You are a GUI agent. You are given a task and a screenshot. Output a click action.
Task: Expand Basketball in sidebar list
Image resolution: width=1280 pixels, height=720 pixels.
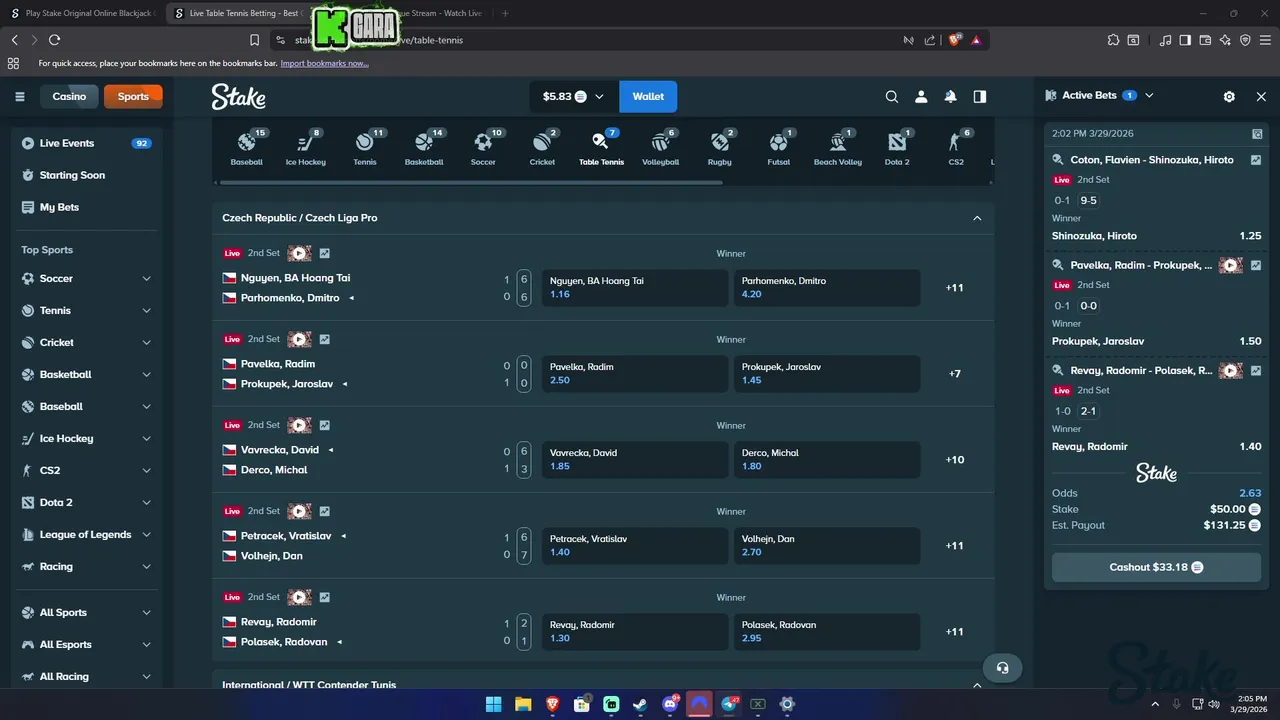pos(86,375)
